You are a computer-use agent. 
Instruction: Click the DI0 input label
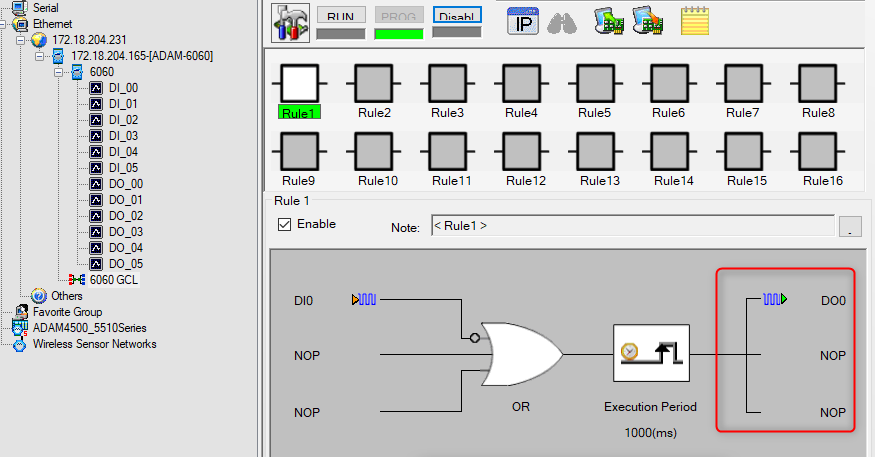(x=303, y=301)
